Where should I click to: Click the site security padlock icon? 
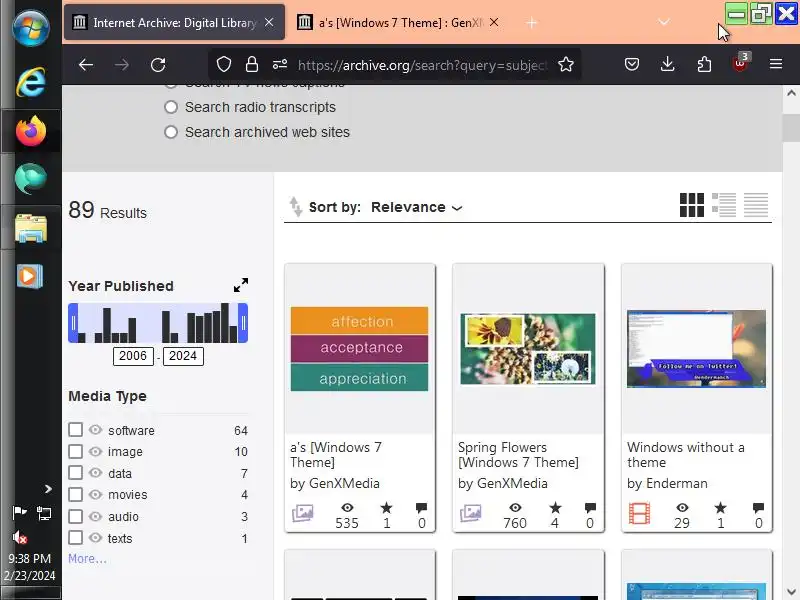(252, 65)
